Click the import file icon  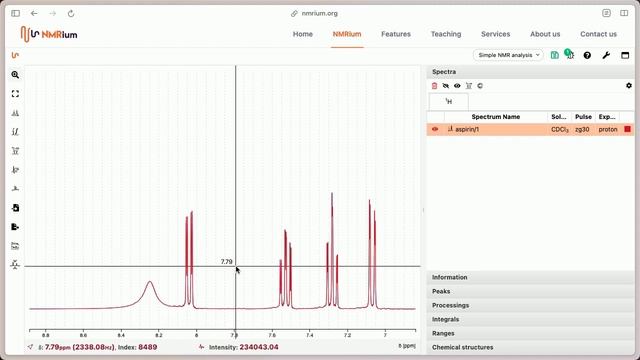(15, 208)
